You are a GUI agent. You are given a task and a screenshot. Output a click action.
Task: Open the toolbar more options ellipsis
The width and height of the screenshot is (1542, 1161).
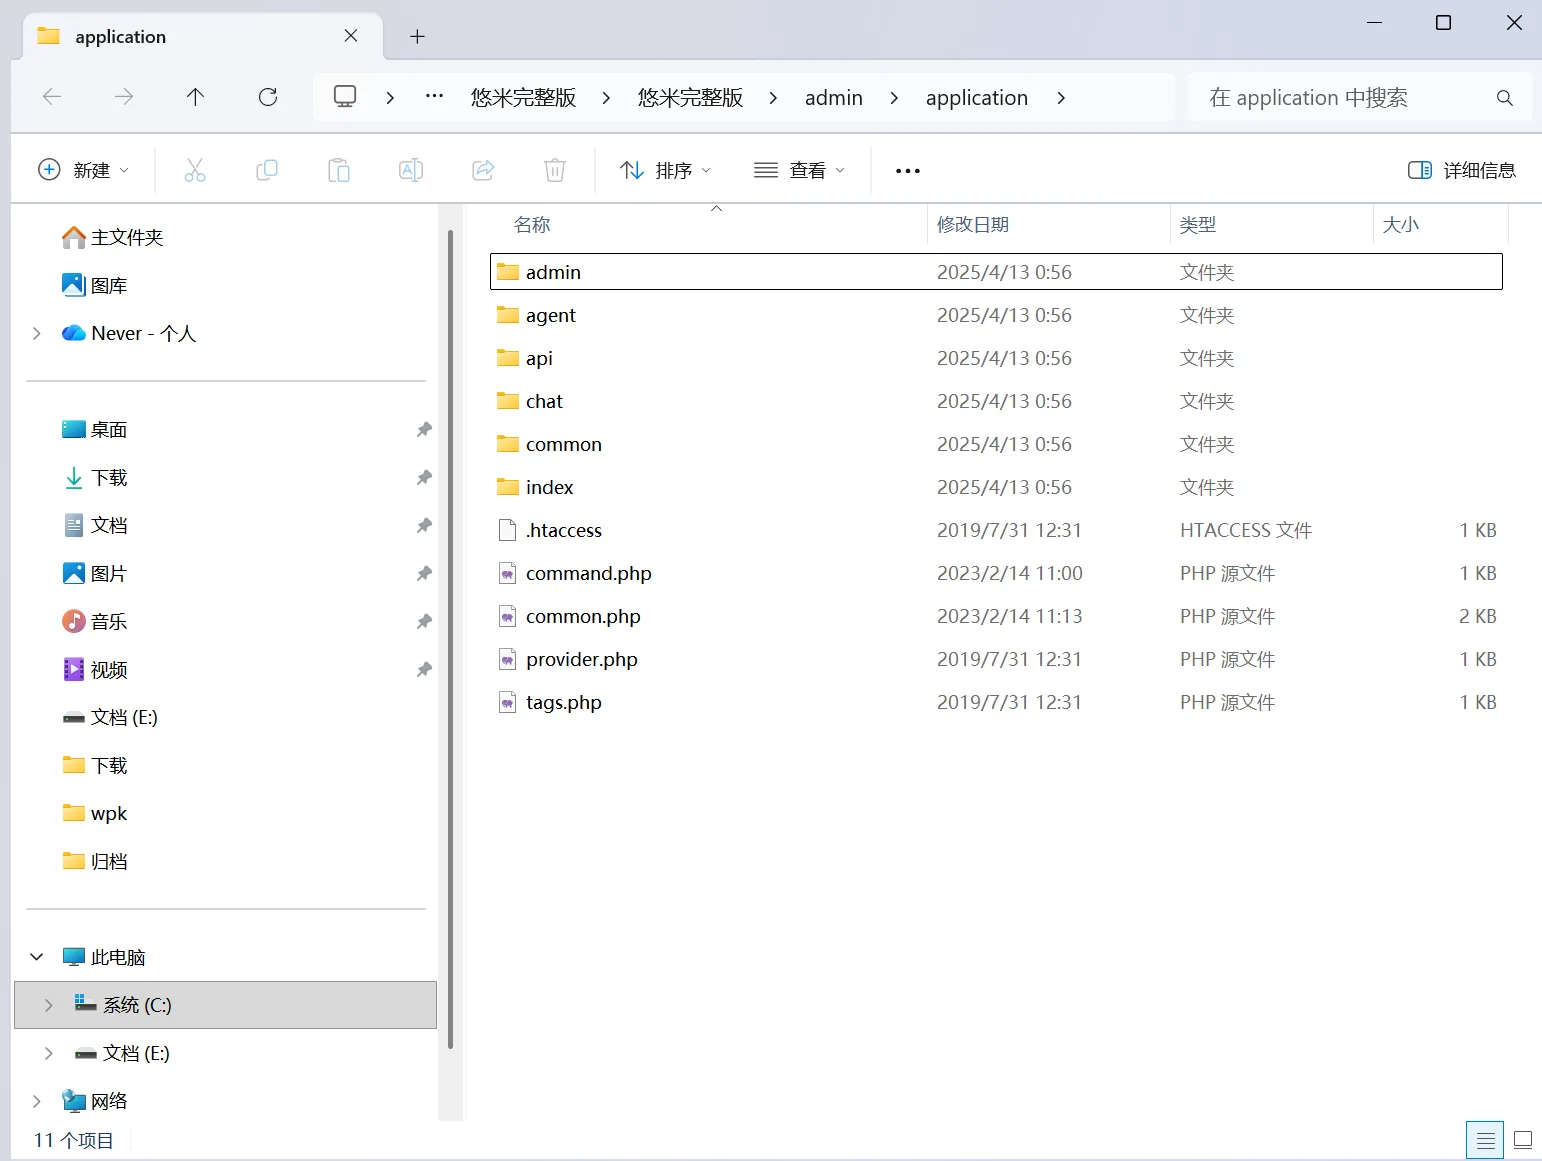(x=908, y=171)
